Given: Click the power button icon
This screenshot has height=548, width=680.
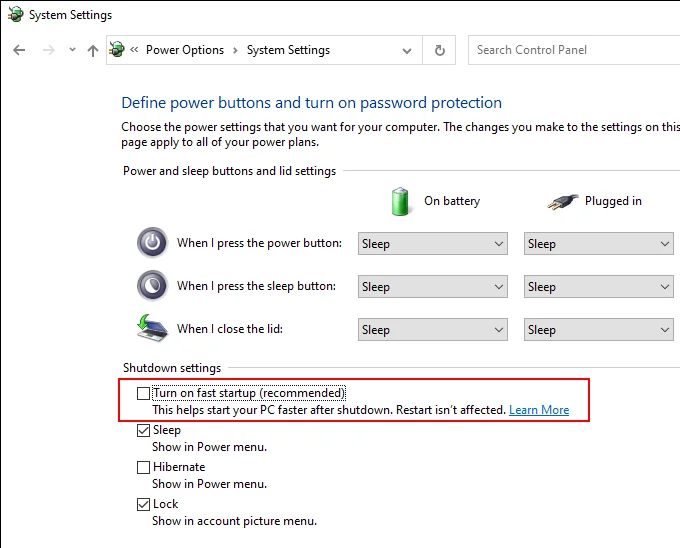Looking at the screenshot, I should [x=152, y=242].
